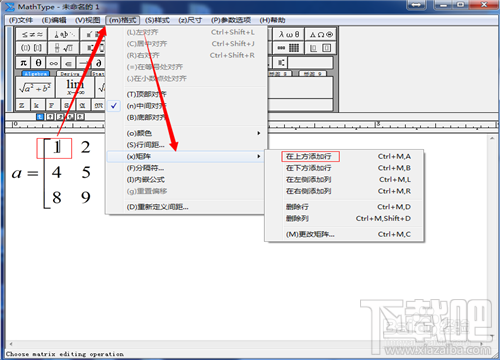Expand the Matrix submenu item
The width and height of the screenshot is (500, 360).
pos(185,156)
